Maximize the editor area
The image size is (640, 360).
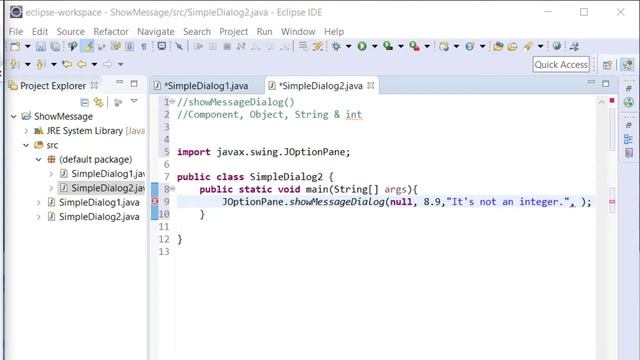pyautogui.click(x=606, y=84)
